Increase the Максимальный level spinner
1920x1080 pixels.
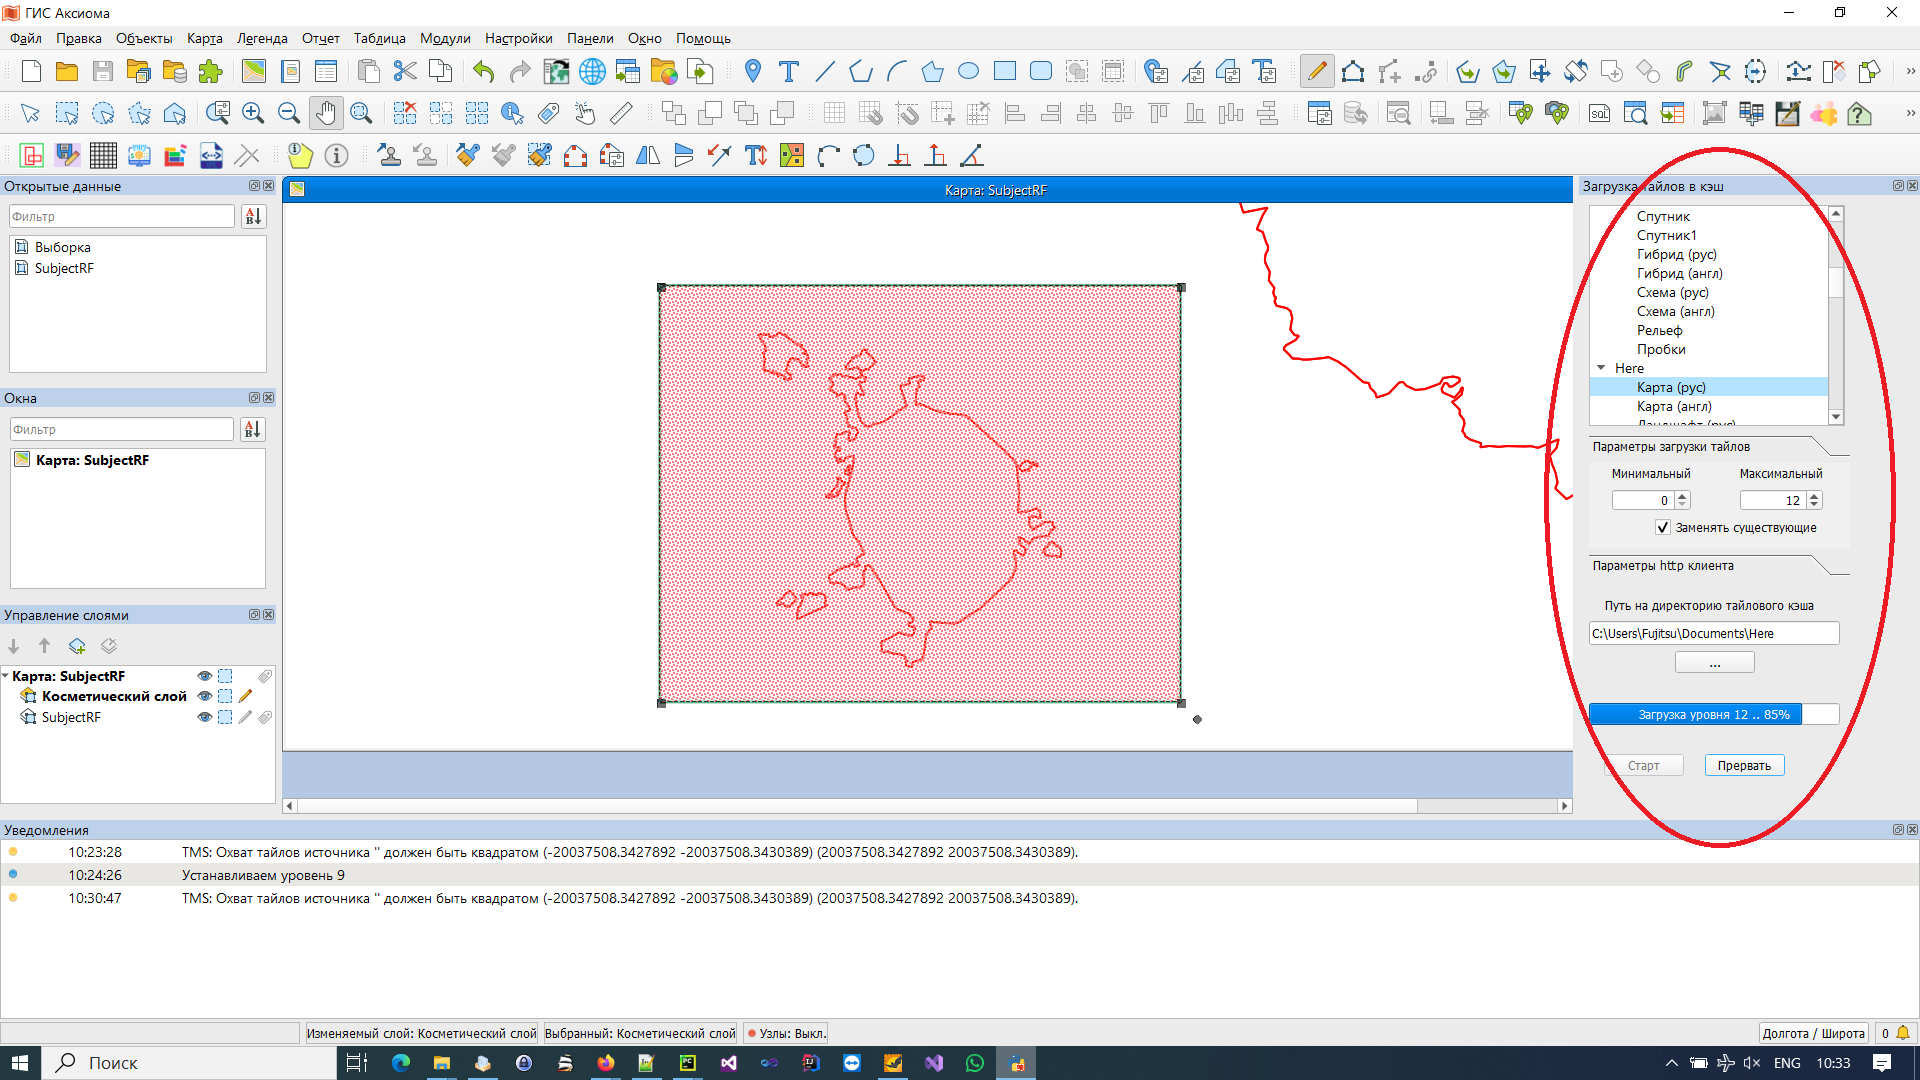[1815, 495]
